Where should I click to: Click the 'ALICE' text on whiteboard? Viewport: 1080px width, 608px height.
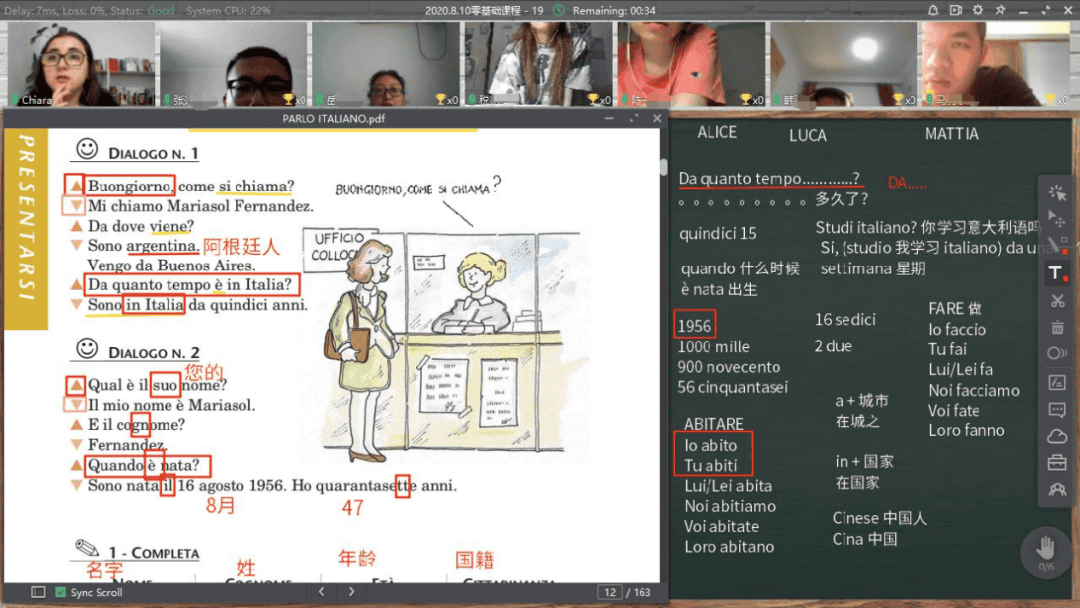(716, 132)
